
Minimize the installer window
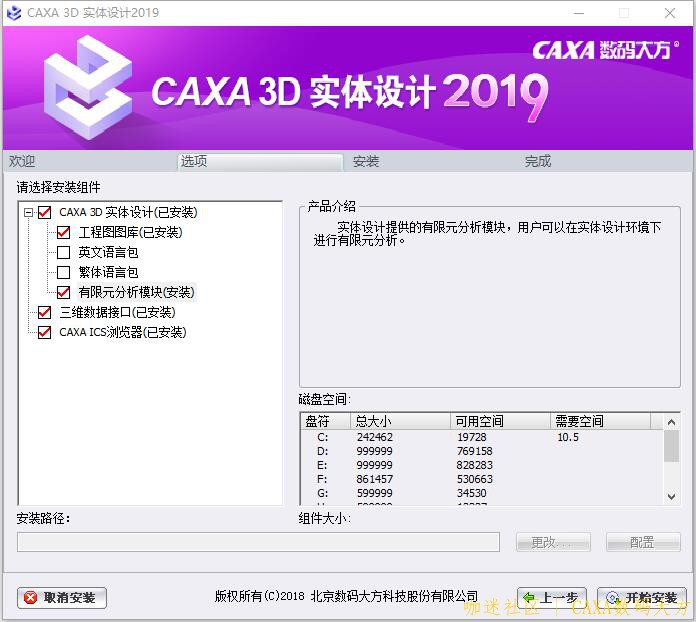pos(579,13)
